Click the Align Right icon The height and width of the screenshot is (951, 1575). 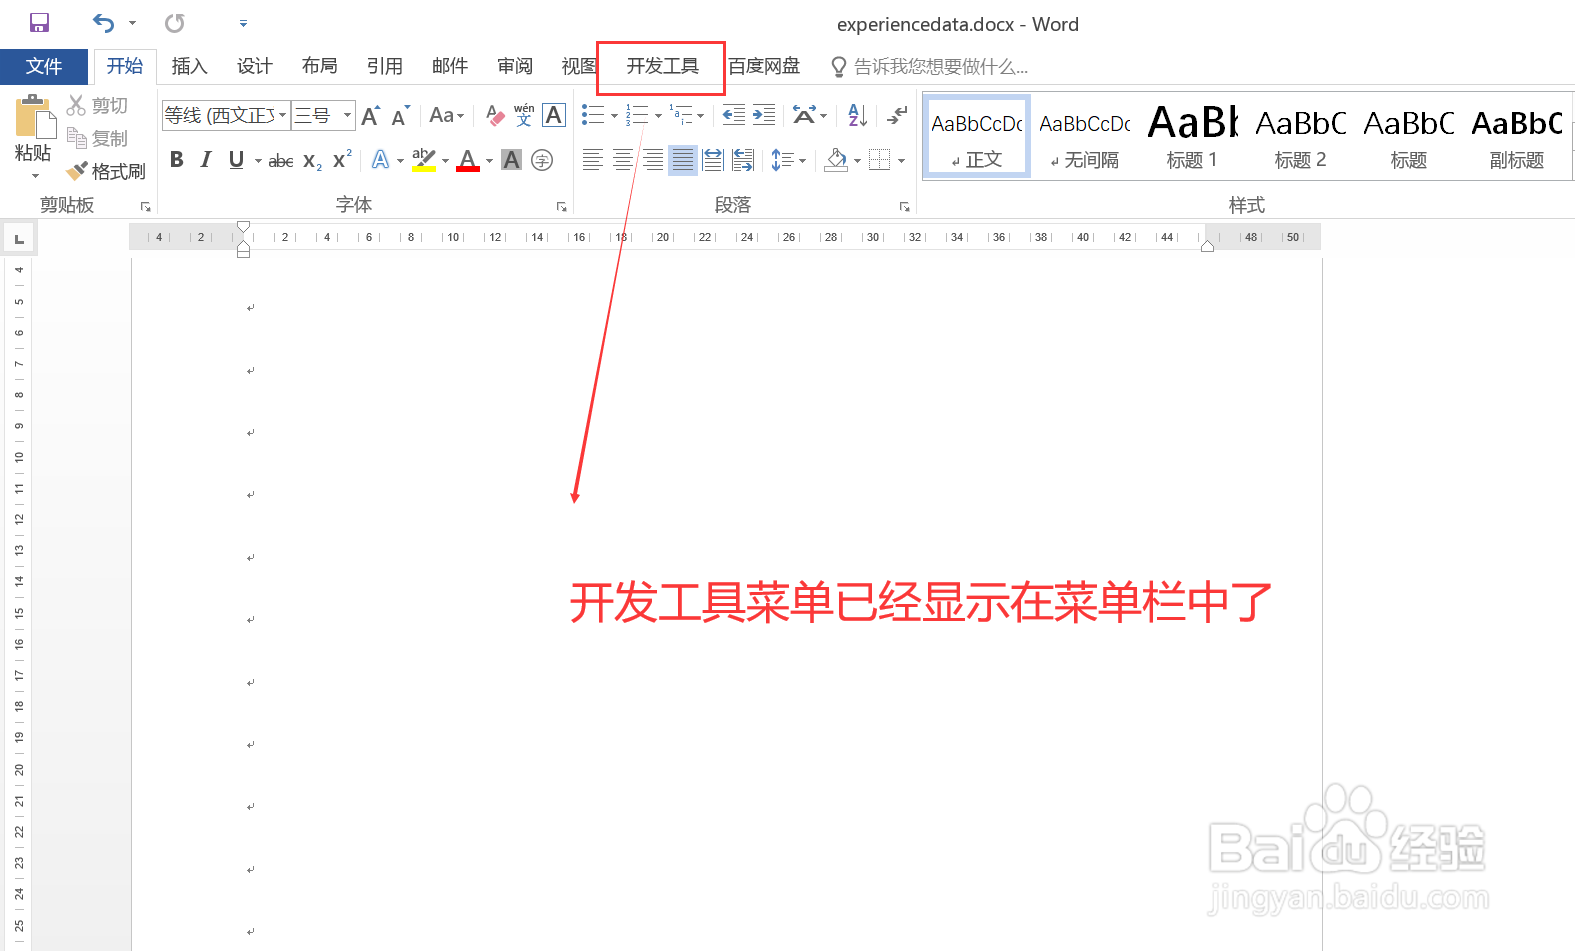tap(653, 160)
